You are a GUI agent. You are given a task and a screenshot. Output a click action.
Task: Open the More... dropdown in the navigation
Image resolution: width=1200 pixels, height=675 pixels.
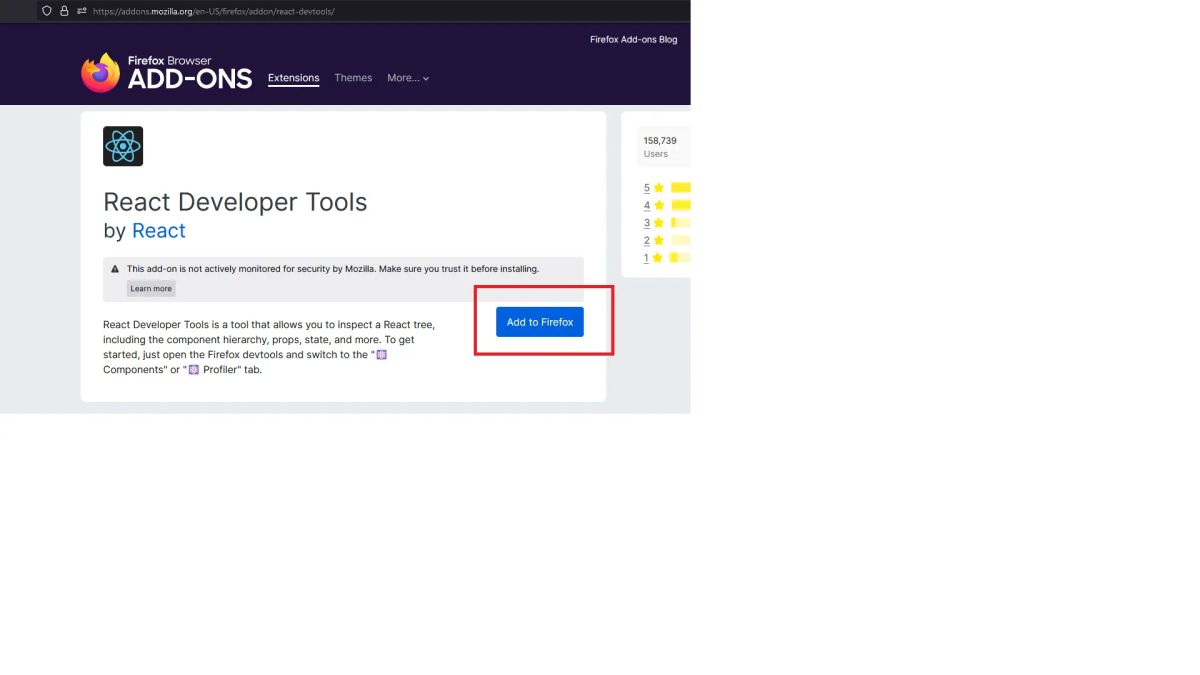coord(408,77)
